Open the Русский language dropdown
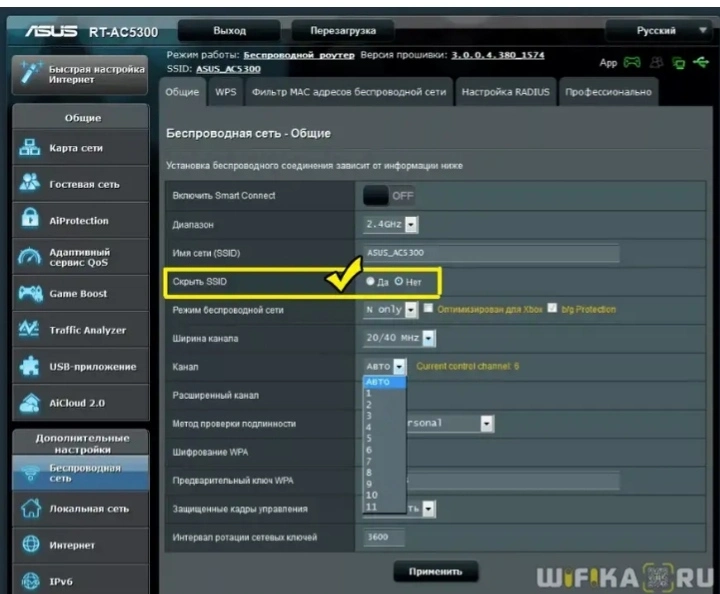The image size is (720, 594). [x=658, y=31]
